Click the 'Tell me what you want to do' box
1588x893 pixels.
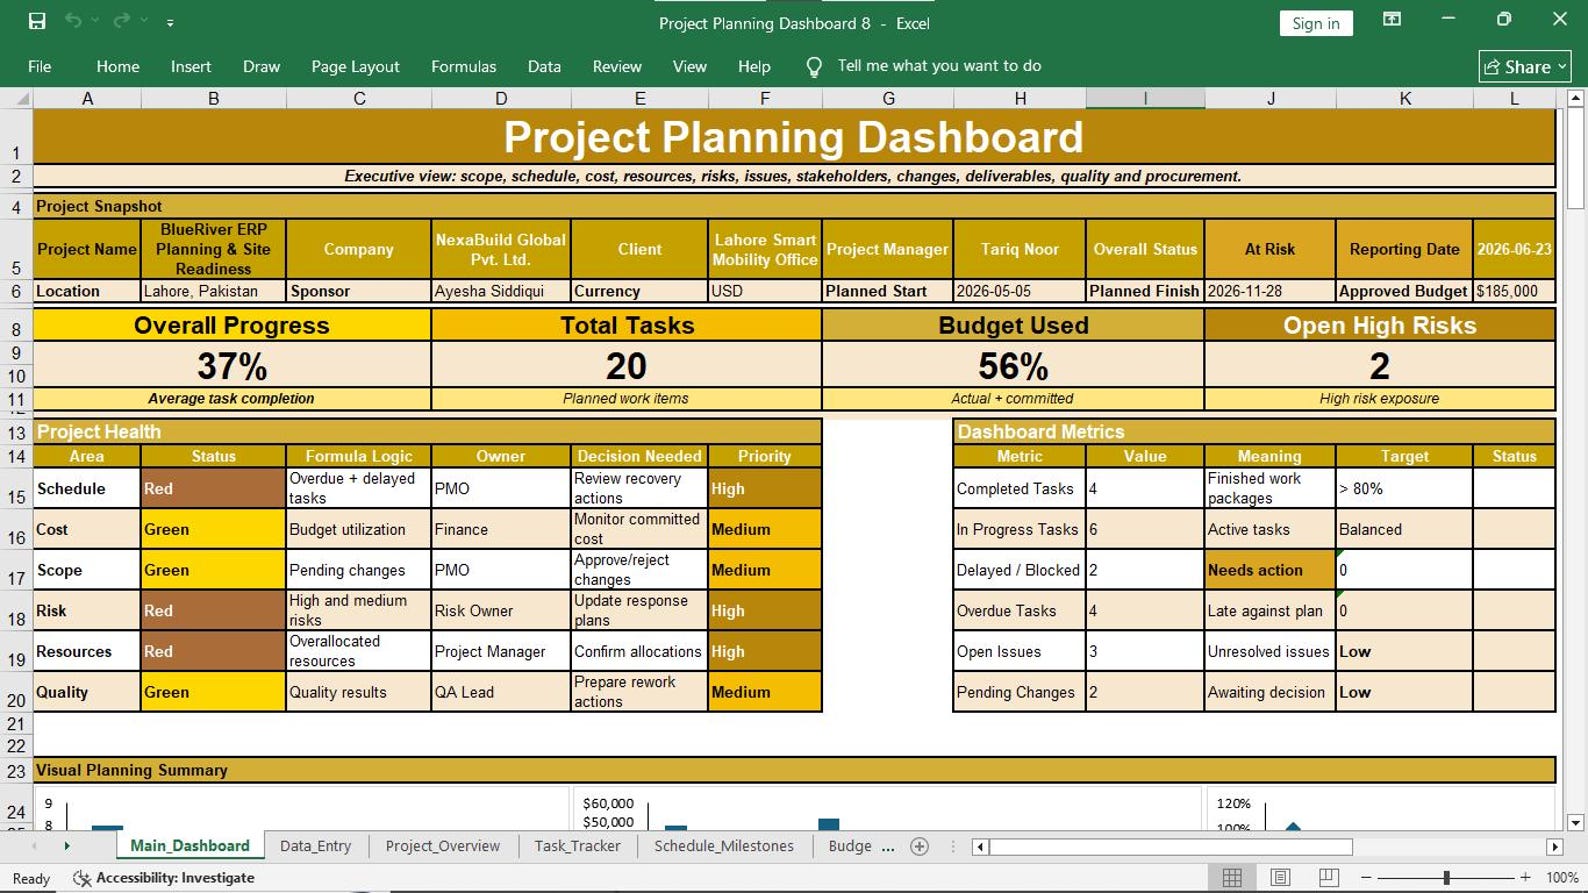pos(939,66)
